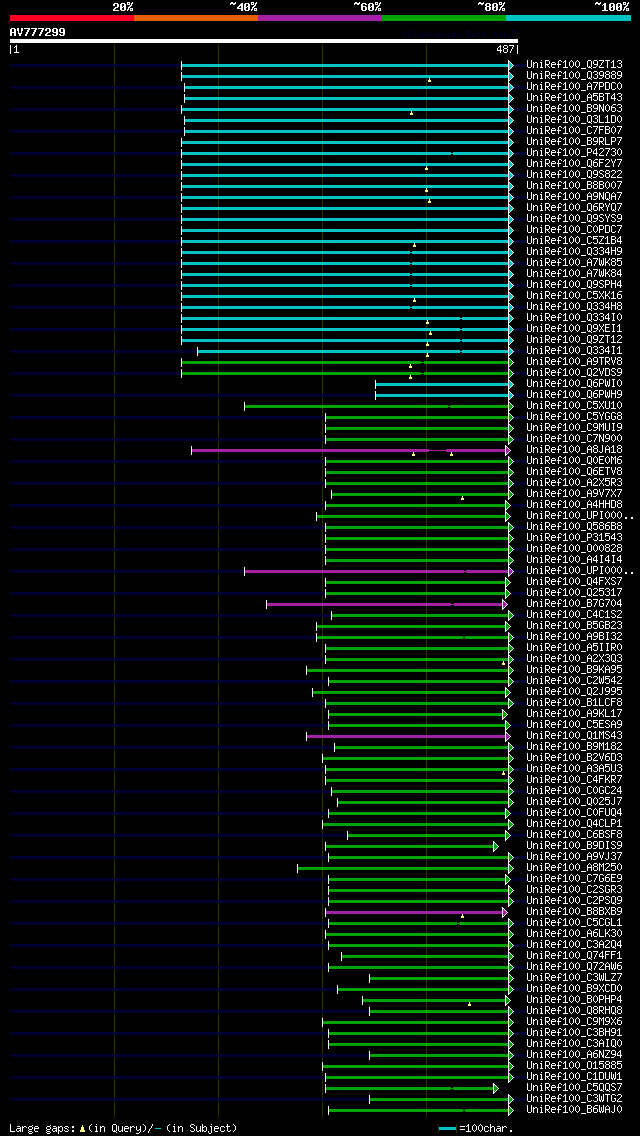Click the green alignment bar for C6BSF8
640x1136 pixels.
pyautogui.click(x=429, y=835)
